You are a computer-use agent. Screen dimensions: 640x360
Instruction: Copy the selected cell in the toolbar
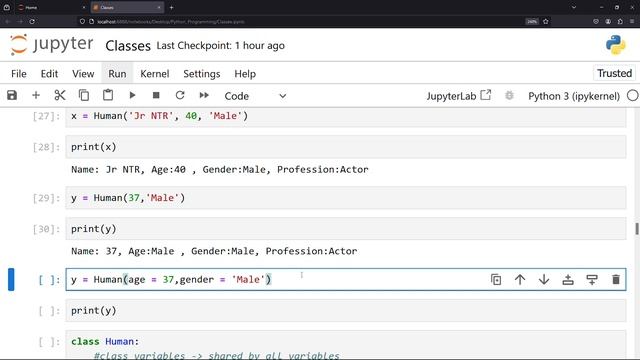point(84,96)
